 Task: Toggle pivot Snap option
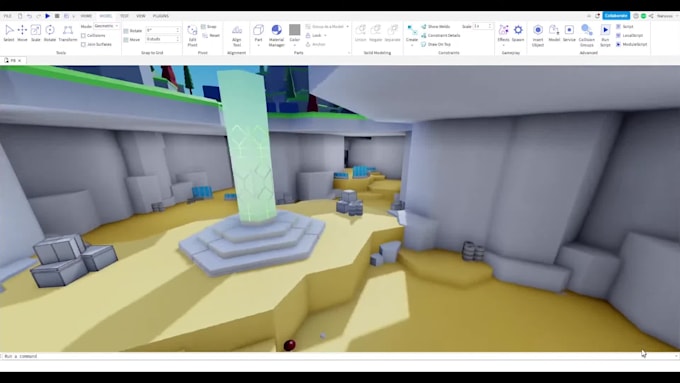pyautogui.click(x=209, y=26)
